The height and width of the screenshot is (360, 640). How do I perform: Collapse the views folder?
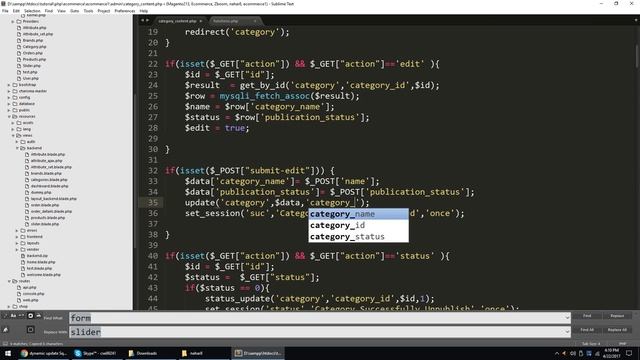pyautogui.click(x=13, y=136)
